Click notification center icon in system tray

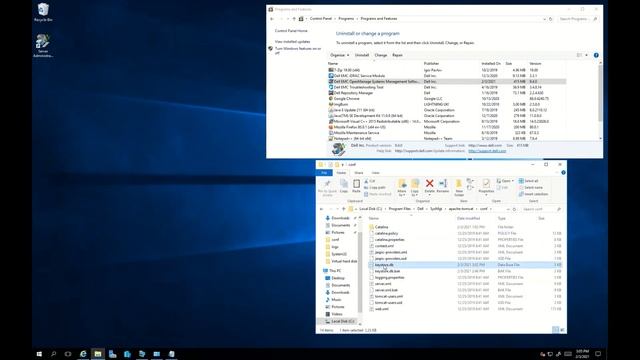pyautogui.click(x=598, y=354)
